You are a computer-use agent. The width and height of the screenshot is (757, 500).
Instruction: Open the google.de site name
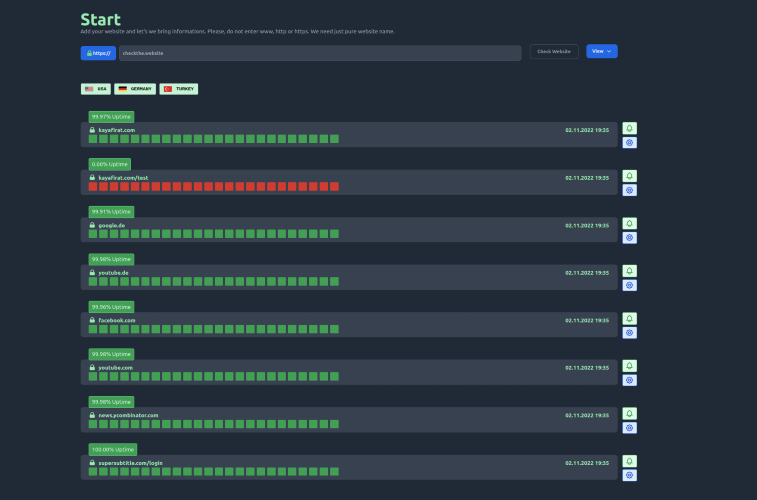(x=112, y=225)
